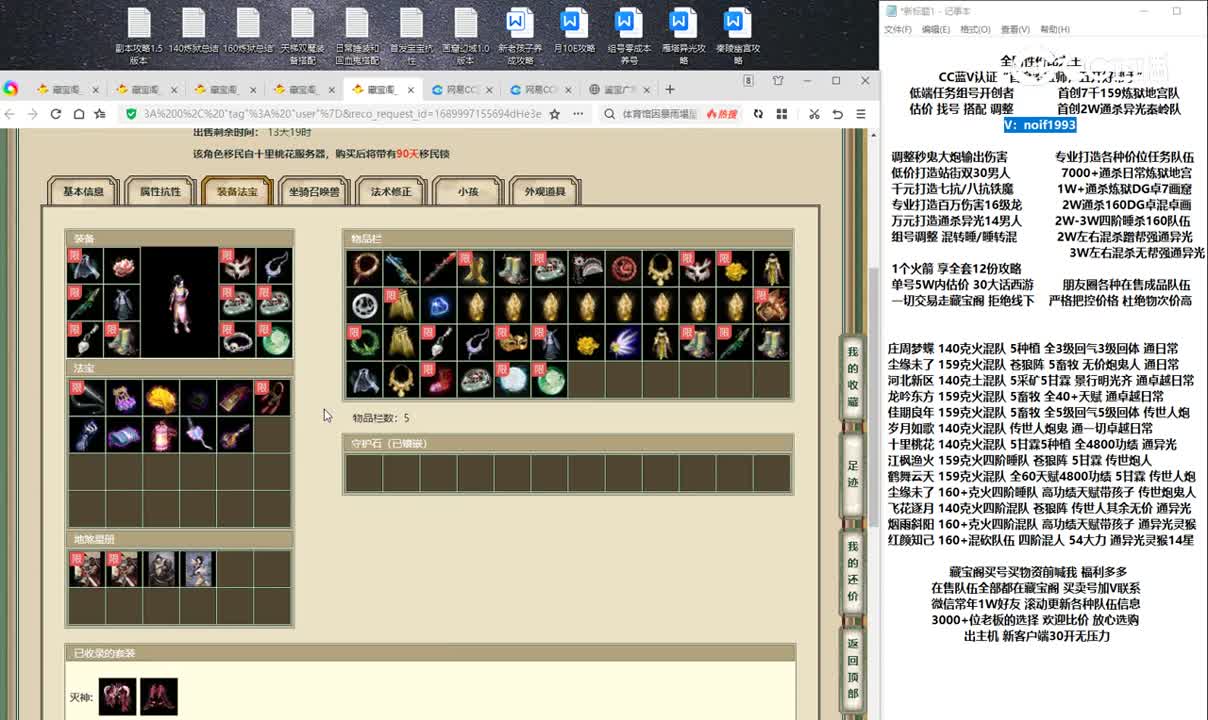Open desktop document 新老孩子养成攻略
The width and height of the screenshot is (1208, 720).
(x=519, y=37)
